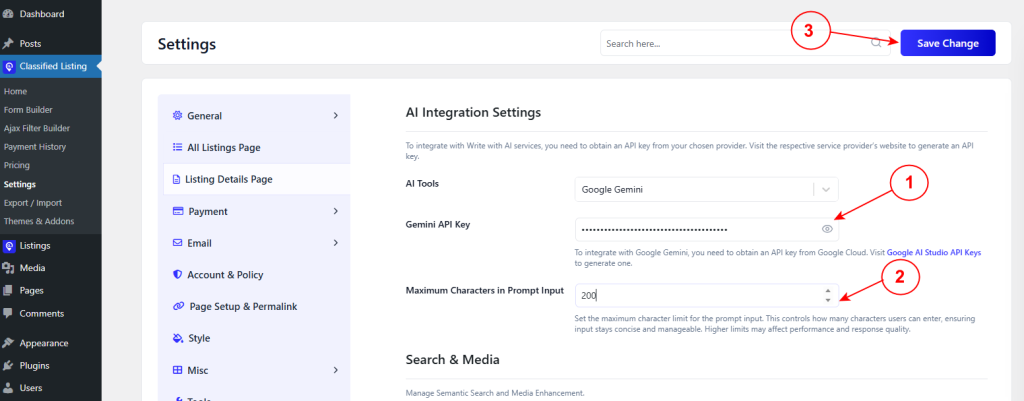1024x401 pixels.
Task: Click the Email envelope icon
Action: [x=177, y=243]
